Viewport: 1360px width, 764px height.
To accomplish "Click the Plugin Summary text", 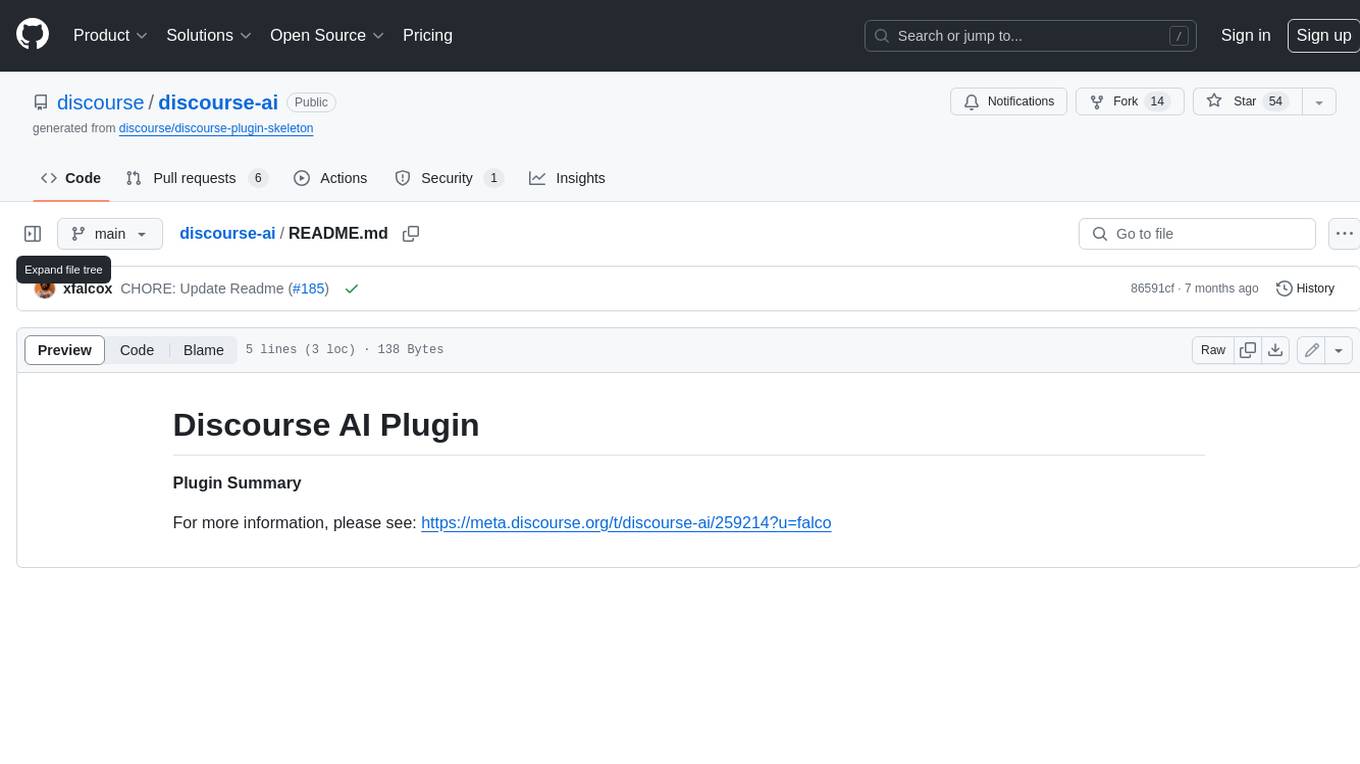I will (x=237, y=482).
